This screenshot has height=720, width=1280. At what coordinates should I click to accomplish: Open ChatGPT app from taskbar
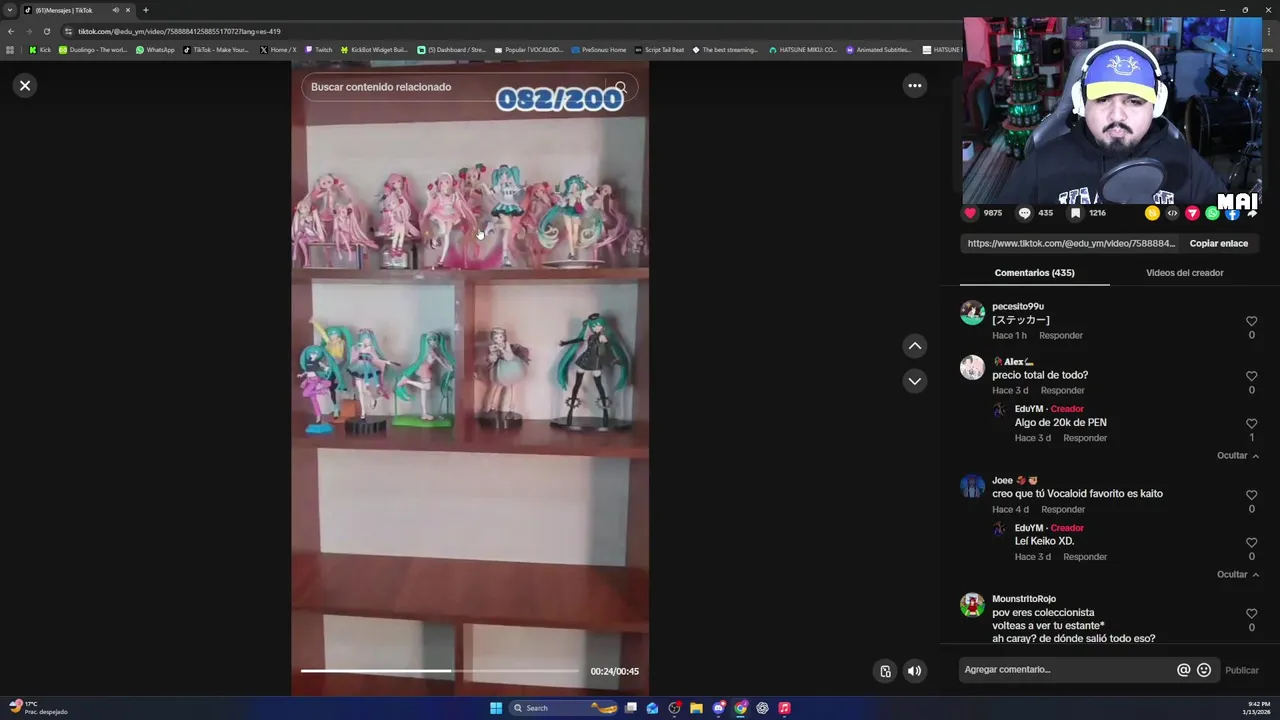point(762,708)
